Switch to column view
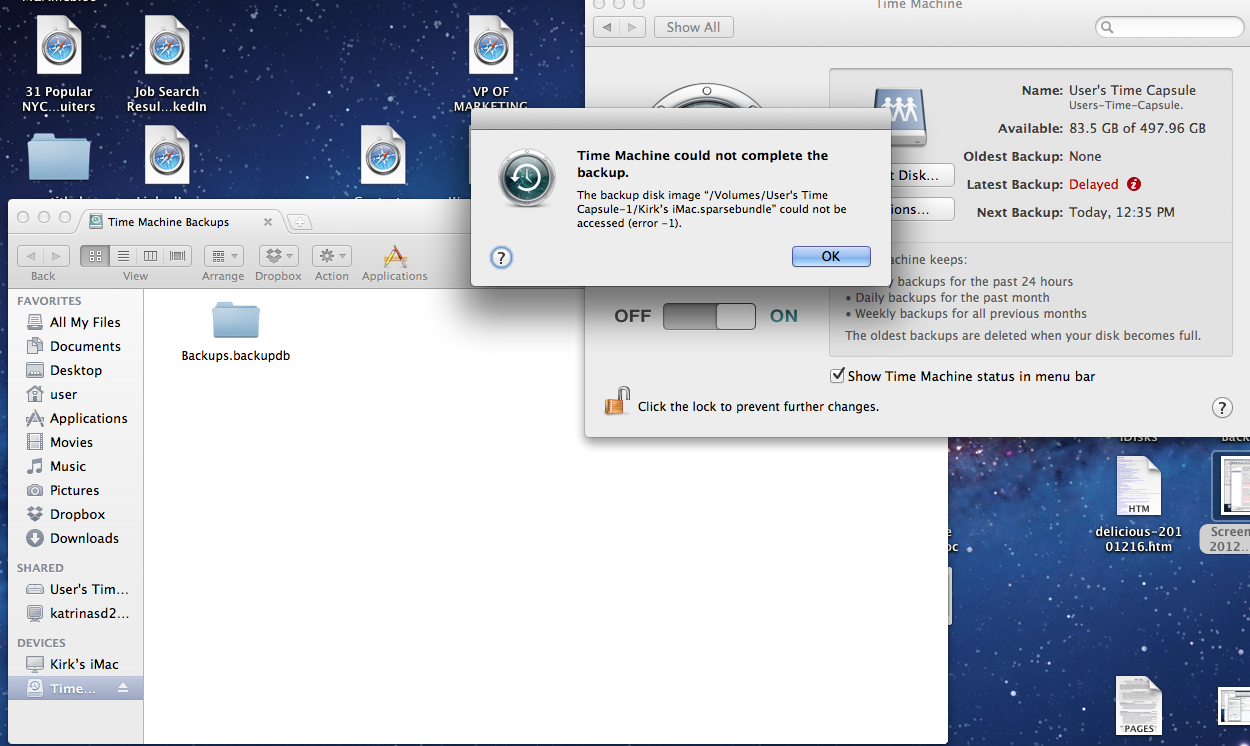This screenshot has height=746, width=1250. point(150,255)
